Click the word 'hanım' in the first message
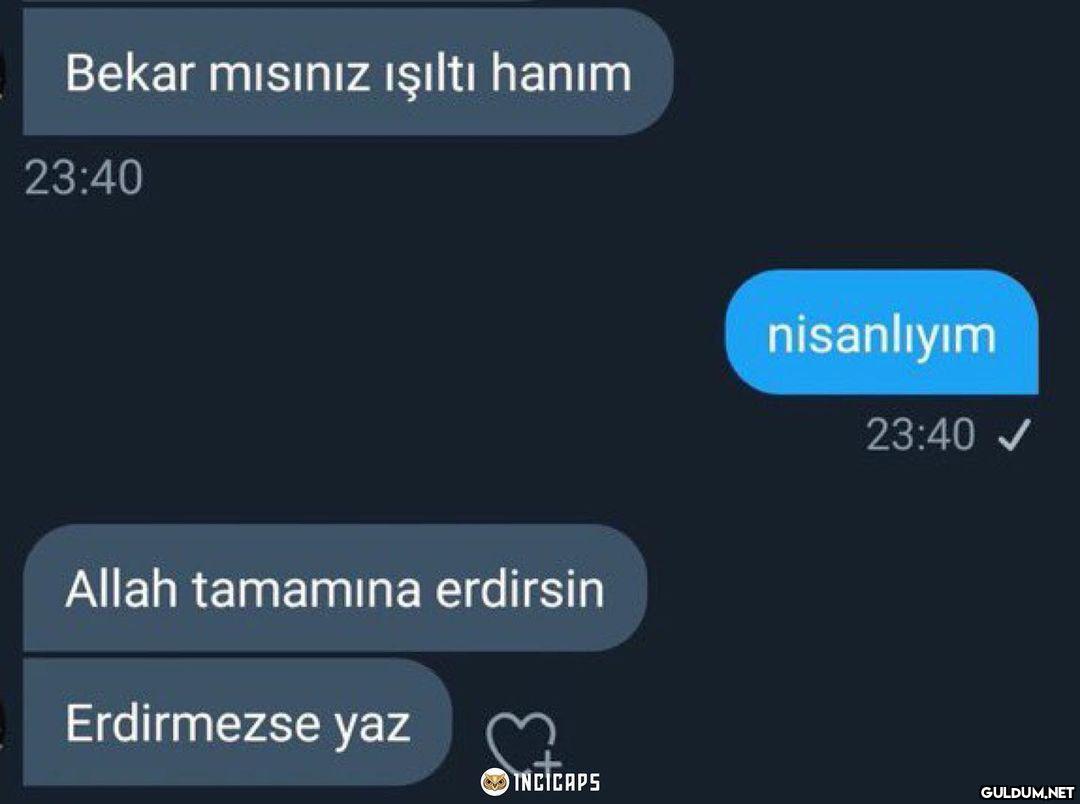The height and width of the screenshot is (804, 1080). 561,73
